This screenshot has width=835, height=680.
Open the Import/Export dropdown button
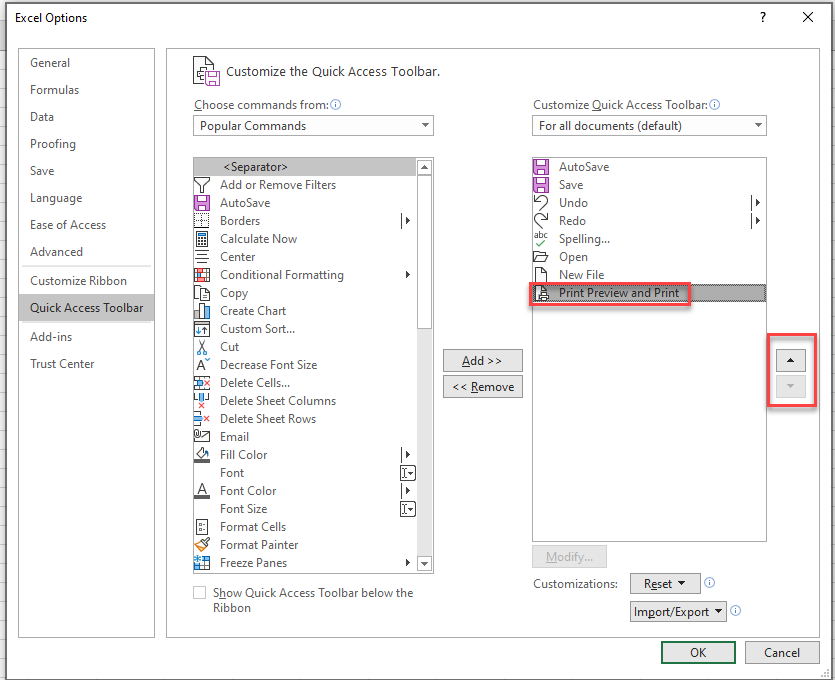click(678, 612)
